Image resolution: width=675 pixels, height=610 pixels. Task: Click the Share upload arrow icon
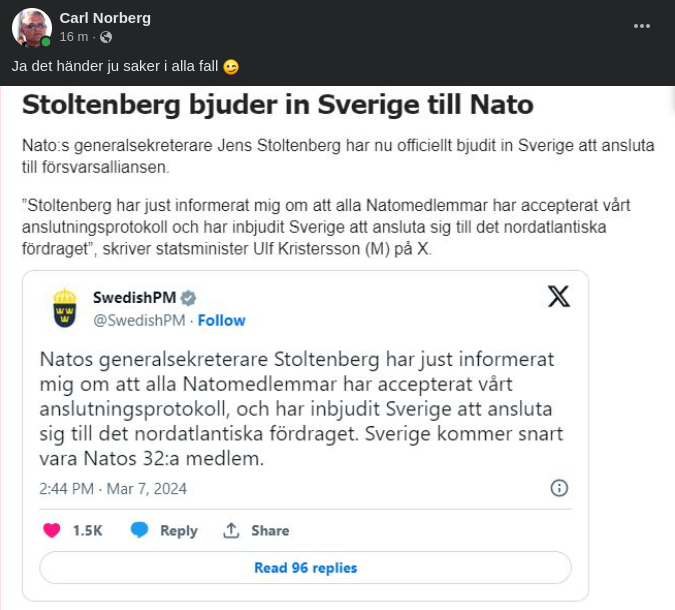[231, 530]
